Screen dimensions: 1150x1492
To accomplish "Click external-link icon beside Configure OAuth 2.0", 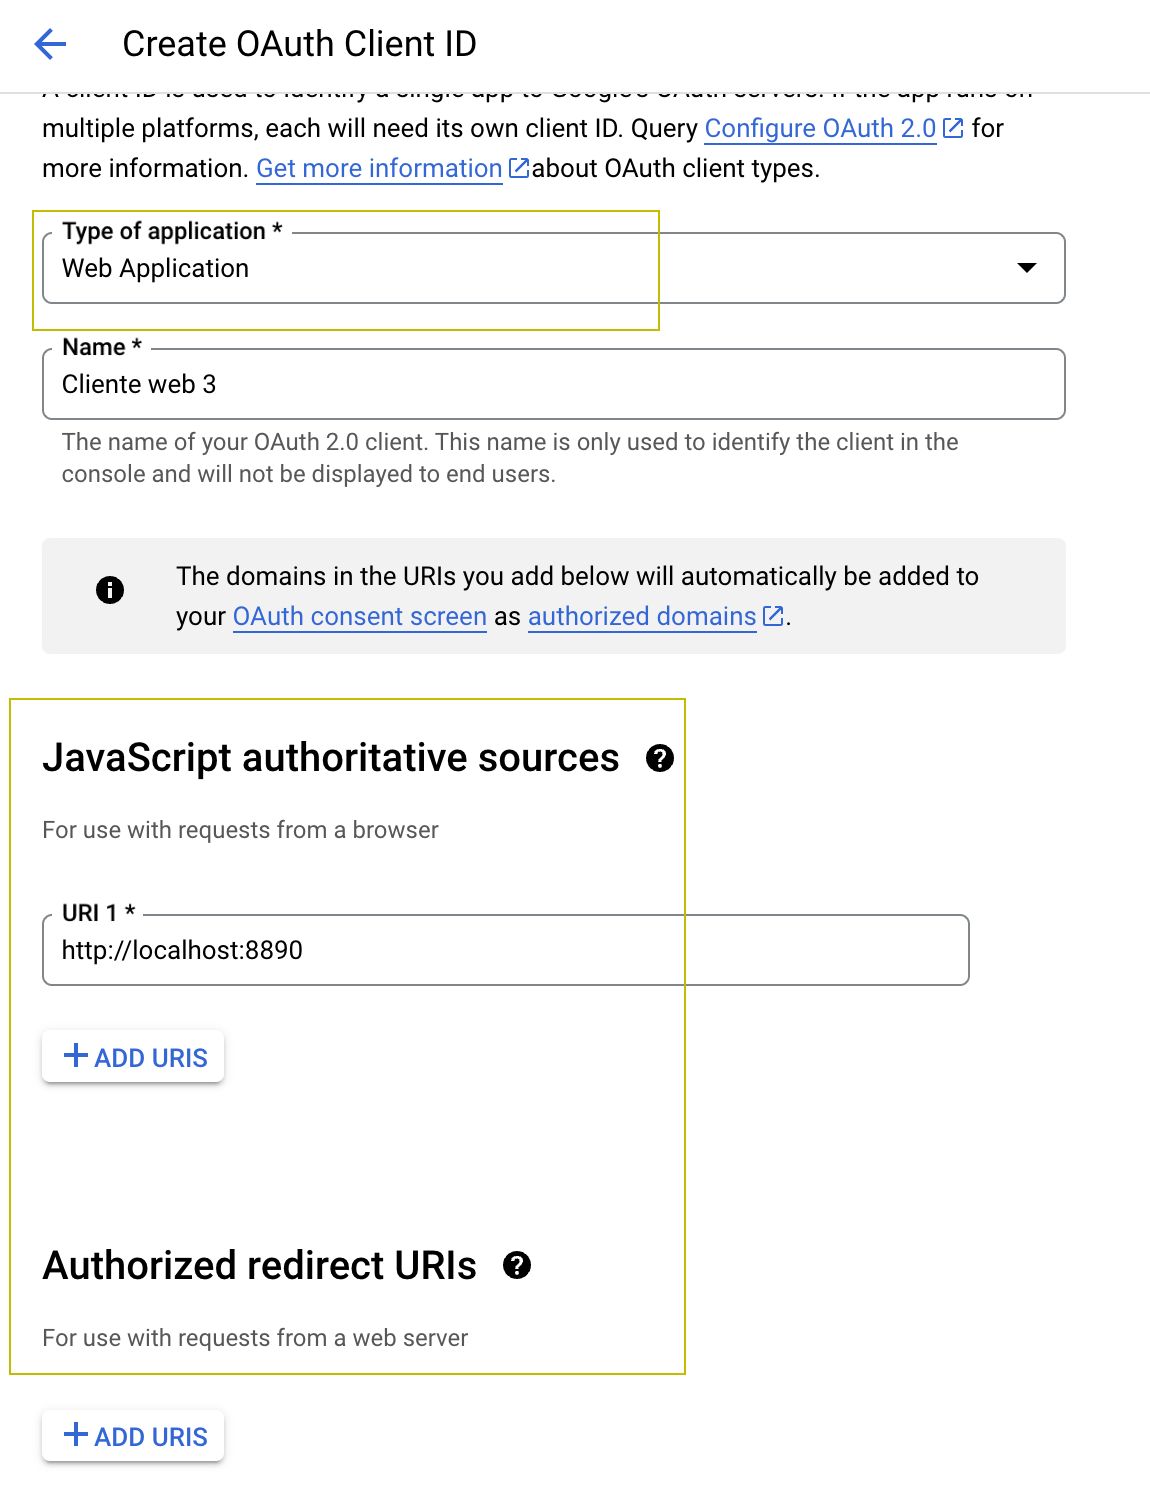I will click(953, 128).
